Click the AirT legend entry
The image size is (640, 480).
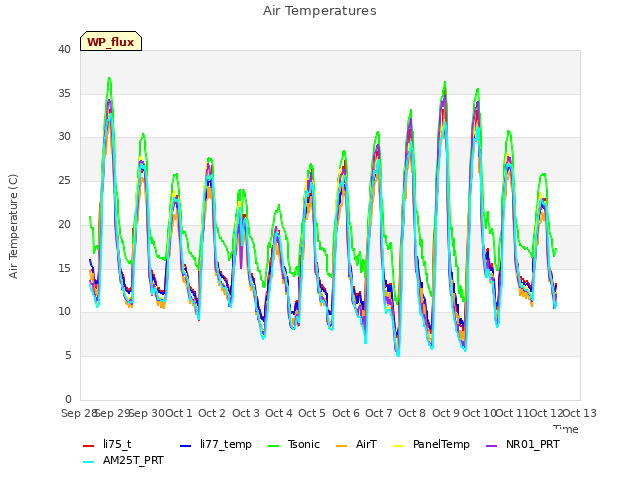pyautogui.click(x=356, y=444)
